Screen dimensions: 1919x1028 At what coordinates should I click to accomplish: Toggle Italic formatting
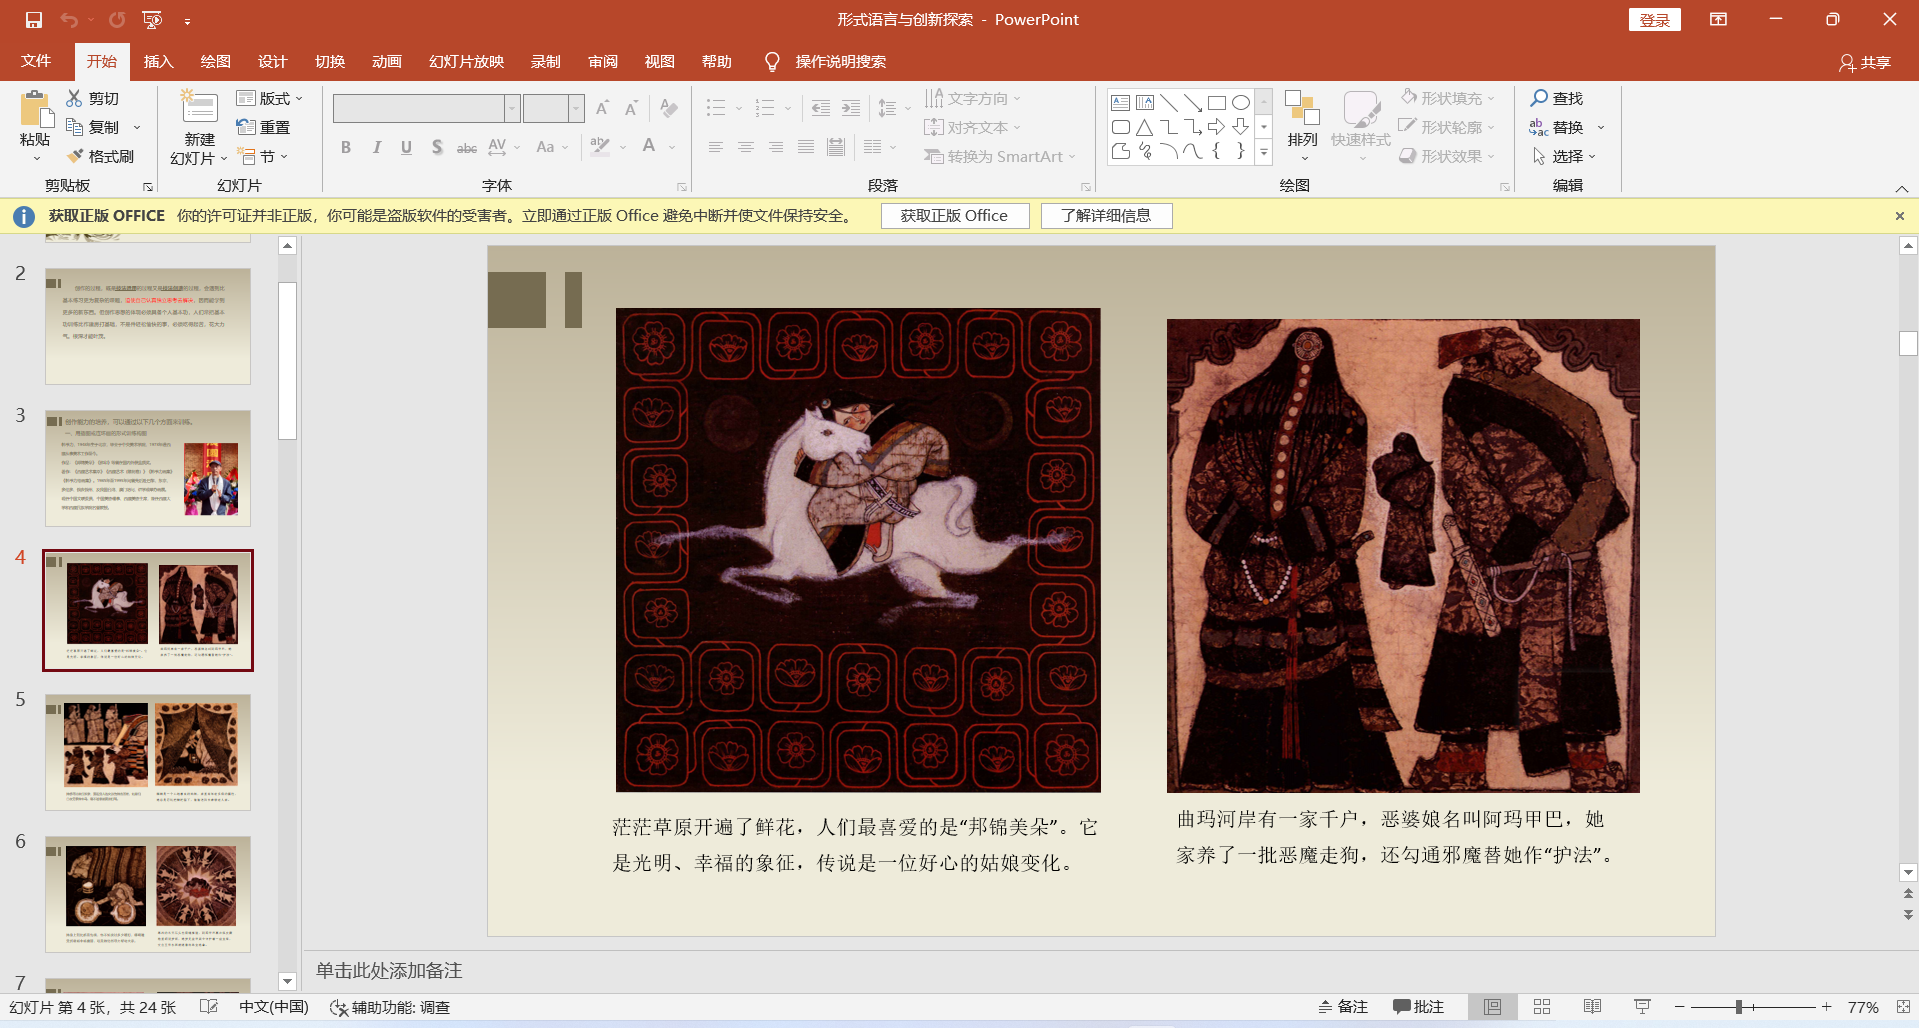[376, 147]
